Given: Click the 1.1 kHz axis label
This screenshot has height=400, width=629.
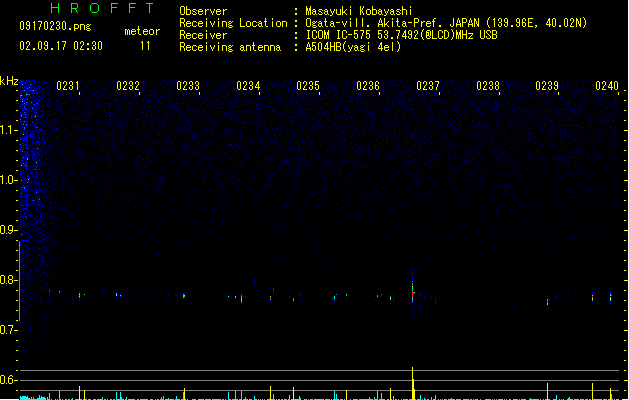Looking at the screenshot, I should tap(8, 130).
